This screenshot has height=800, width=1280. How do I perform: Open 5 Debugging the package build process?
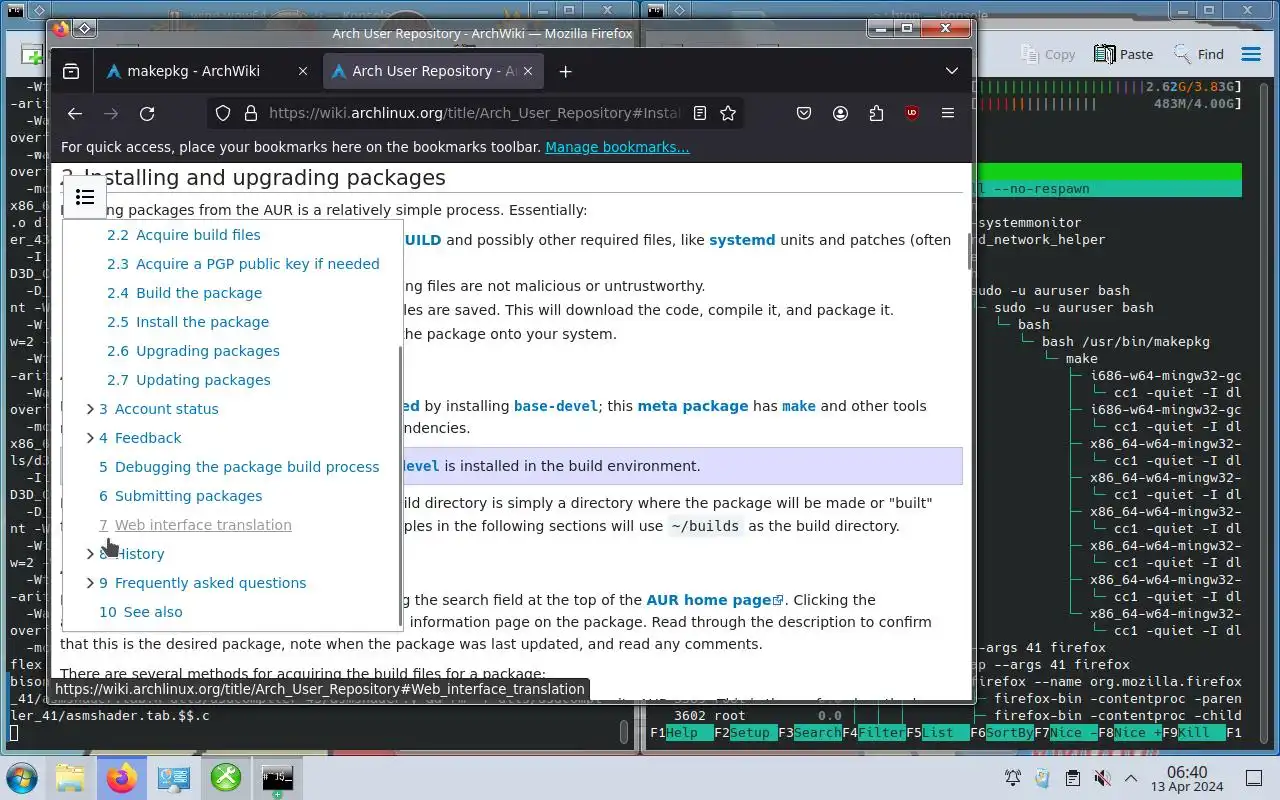pyautogui.click(x=239, y=467)
